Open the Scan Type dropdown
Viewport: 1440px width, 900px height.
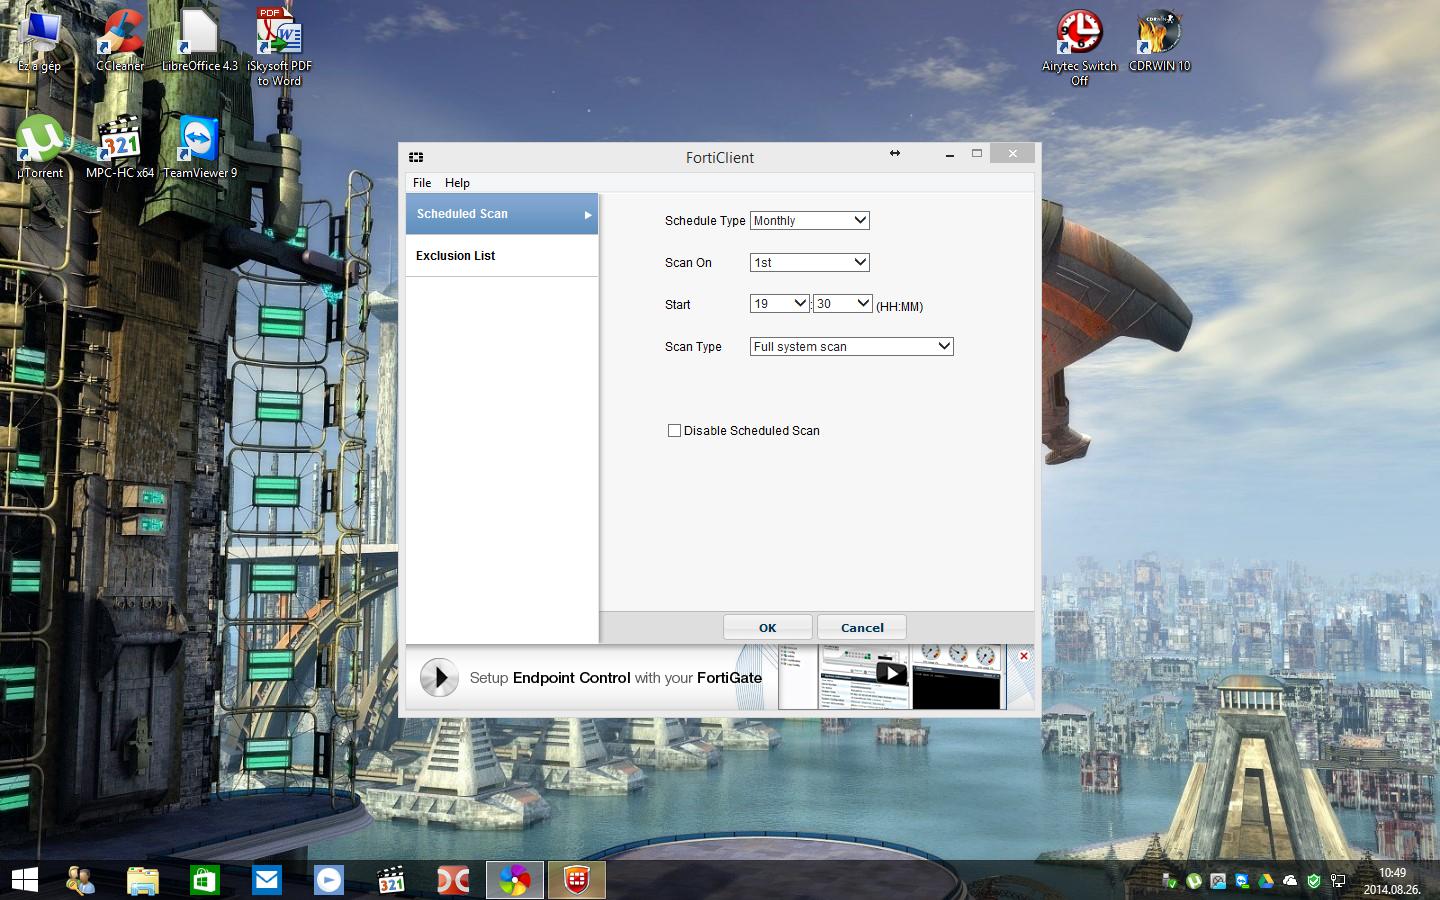852,346
